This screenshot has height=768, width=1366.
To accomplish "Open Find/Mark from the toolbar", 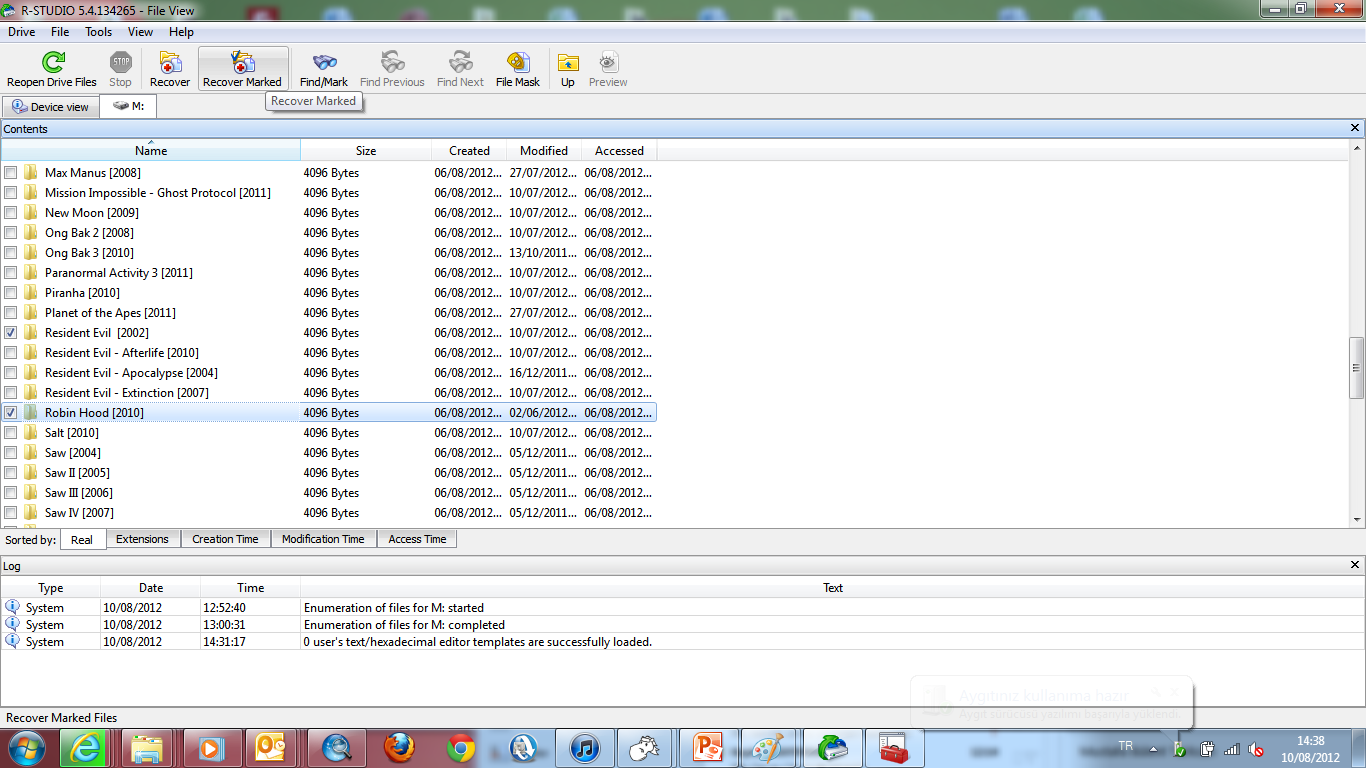I will click(324, 63).
